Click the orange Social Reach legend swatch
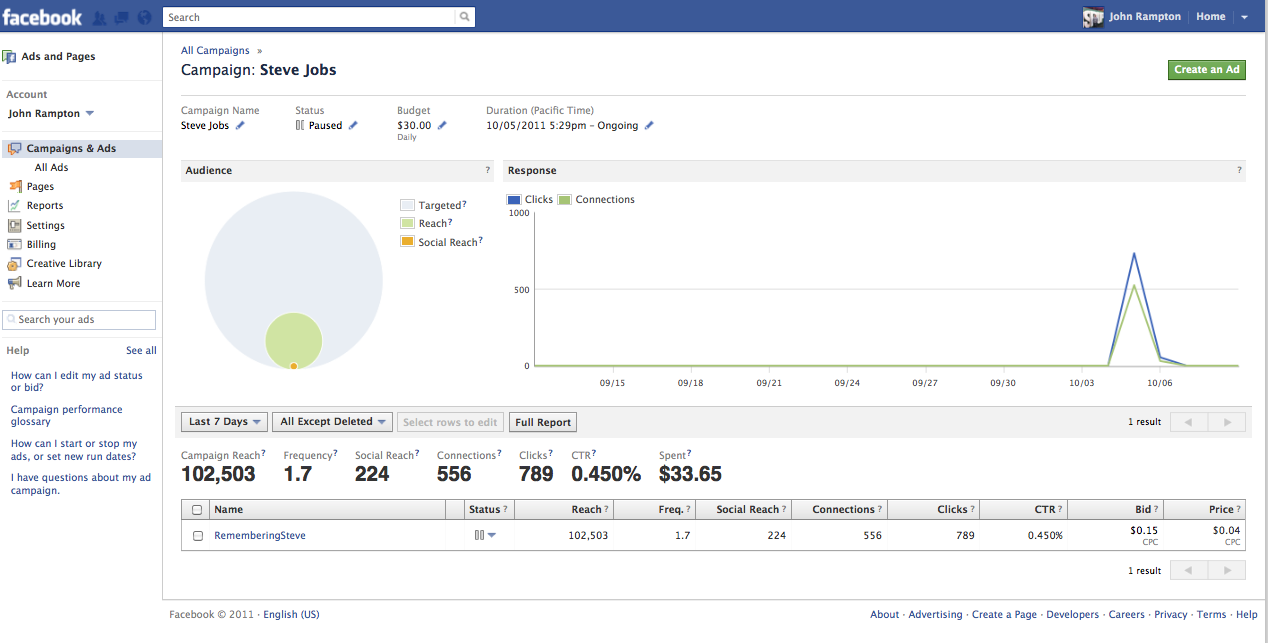Viewport: 1268px width, 643px height. [x=407, y=242]
